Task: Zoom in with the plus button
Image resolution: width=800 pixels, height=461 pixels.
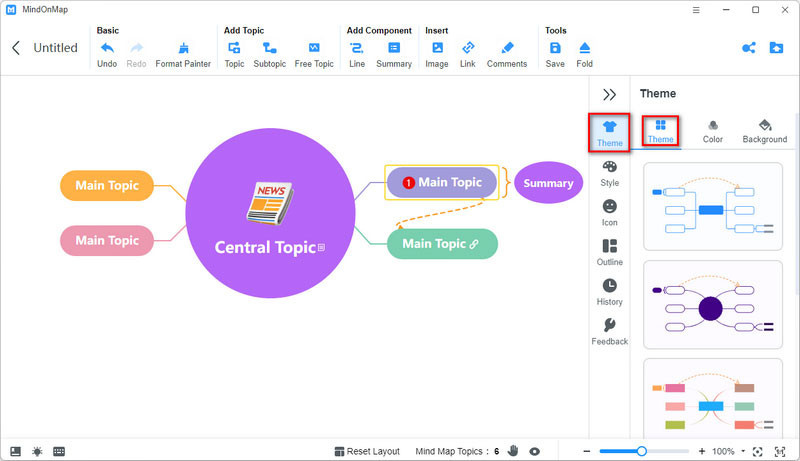Action: (702, 451)
